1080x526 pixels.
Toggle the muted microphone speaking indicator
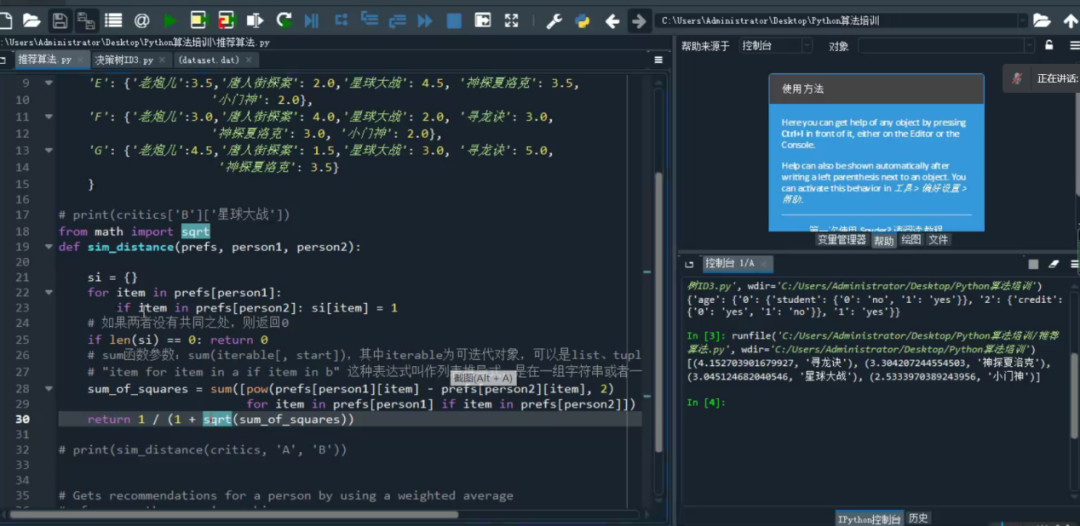pos(1017,78)
